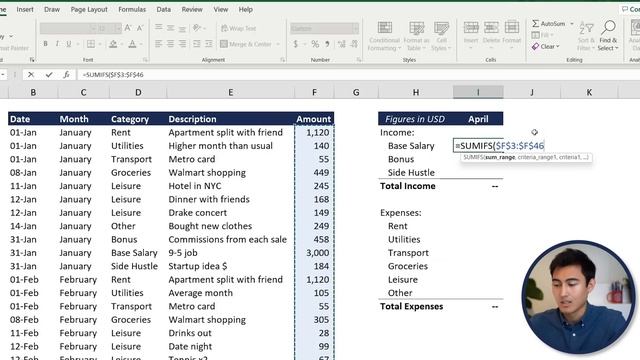Viewport: 640px width, 360px height.
Task: Open Cell Styles gallery
Action: [x=441, y=36]
